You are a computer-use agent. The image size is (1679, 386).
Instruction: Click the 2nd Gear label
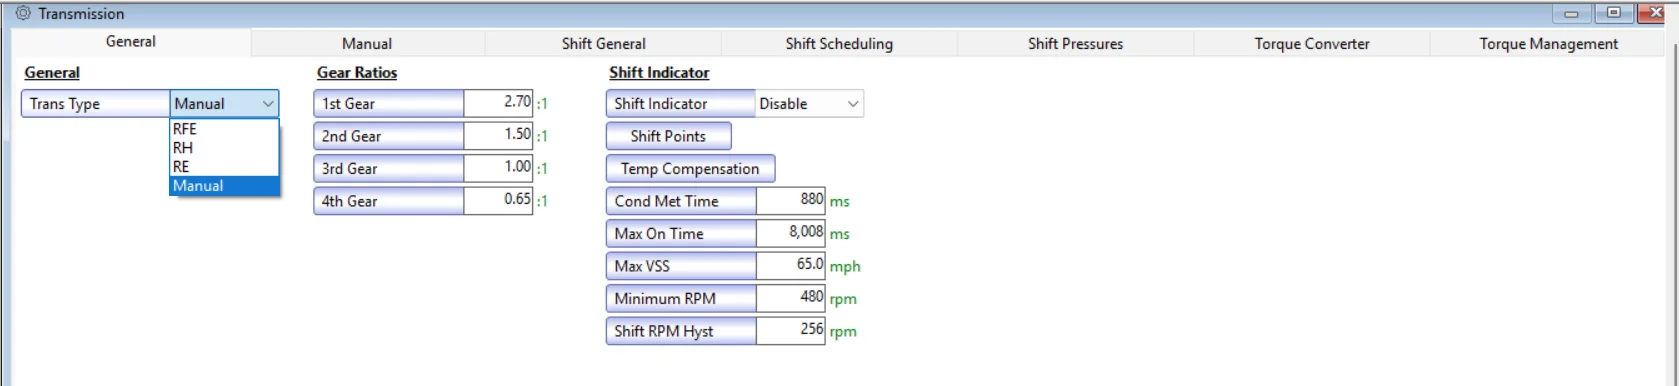click(389, 136)
